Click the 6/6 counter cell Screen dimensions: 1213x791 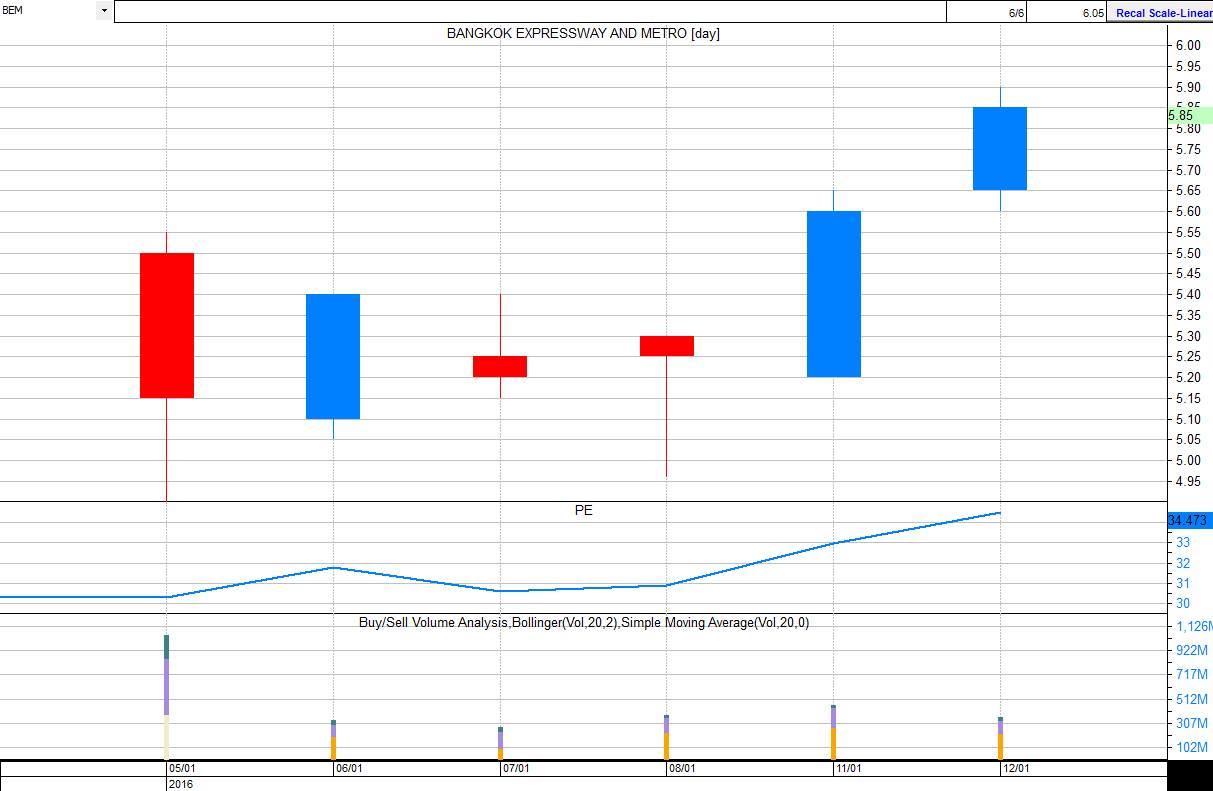986,12
